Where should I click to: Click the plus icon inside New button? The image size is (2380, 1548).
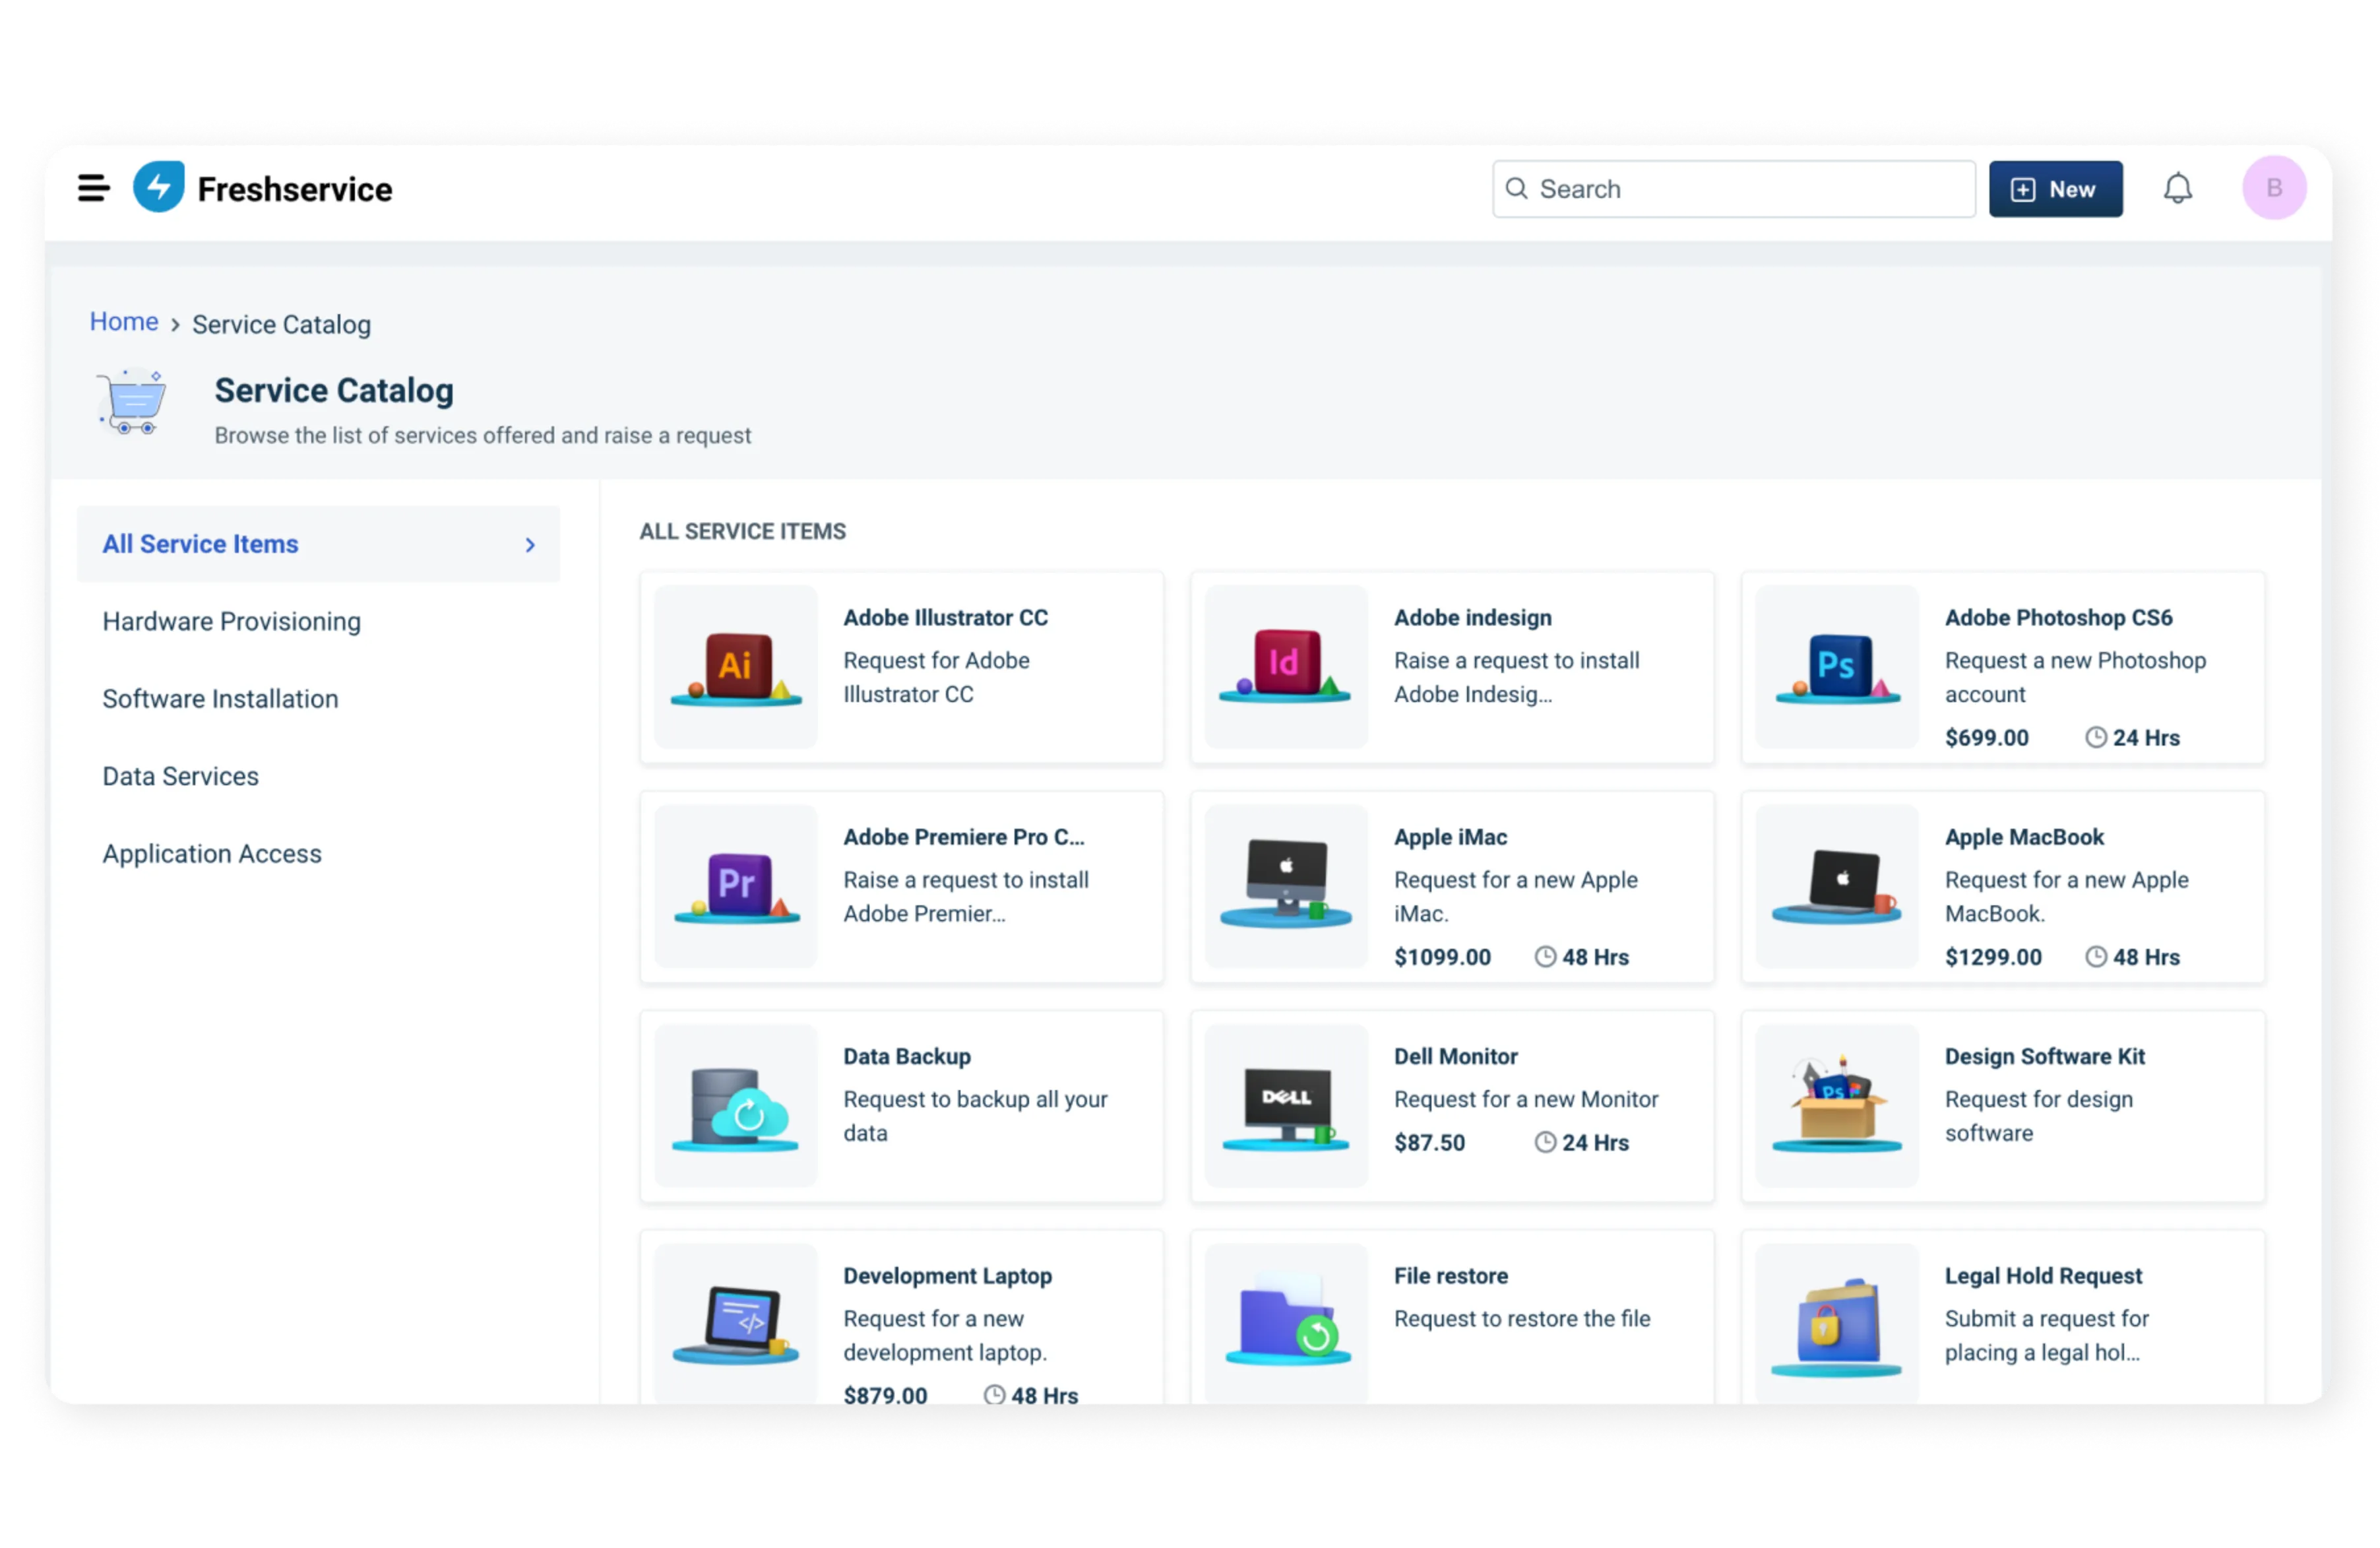2022,189
